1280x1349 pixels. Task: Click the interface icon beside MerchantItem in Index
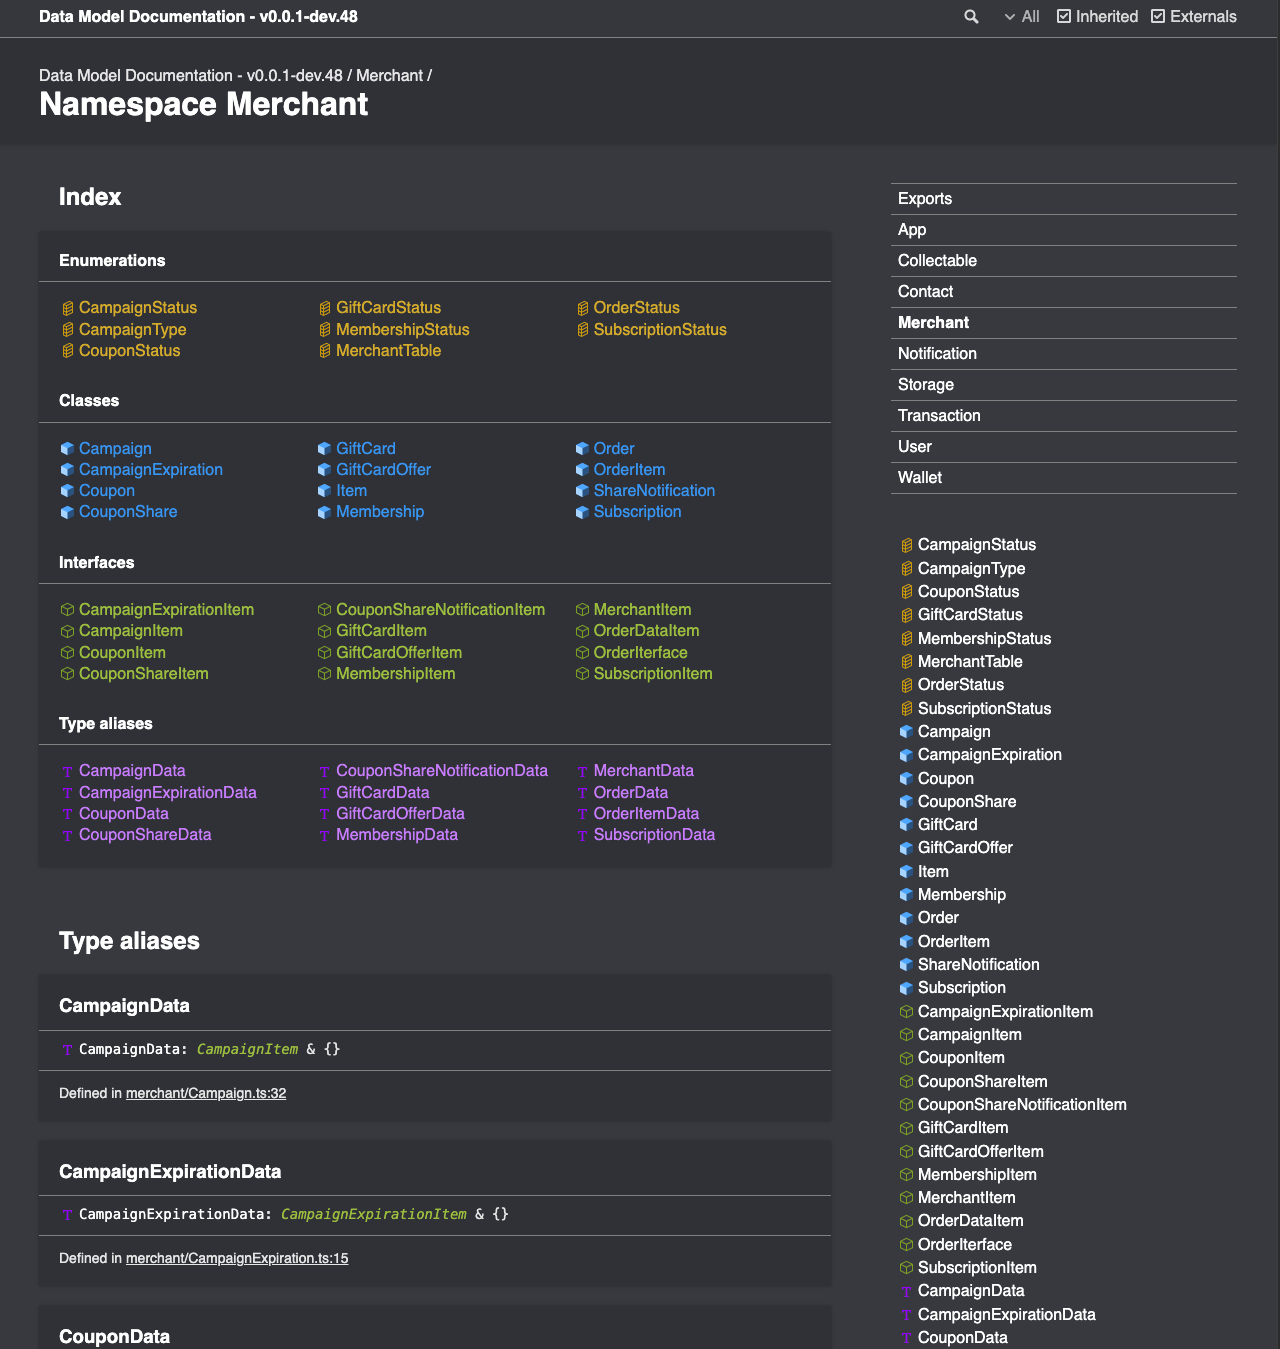pyautogui.click(x=582, y=610)
